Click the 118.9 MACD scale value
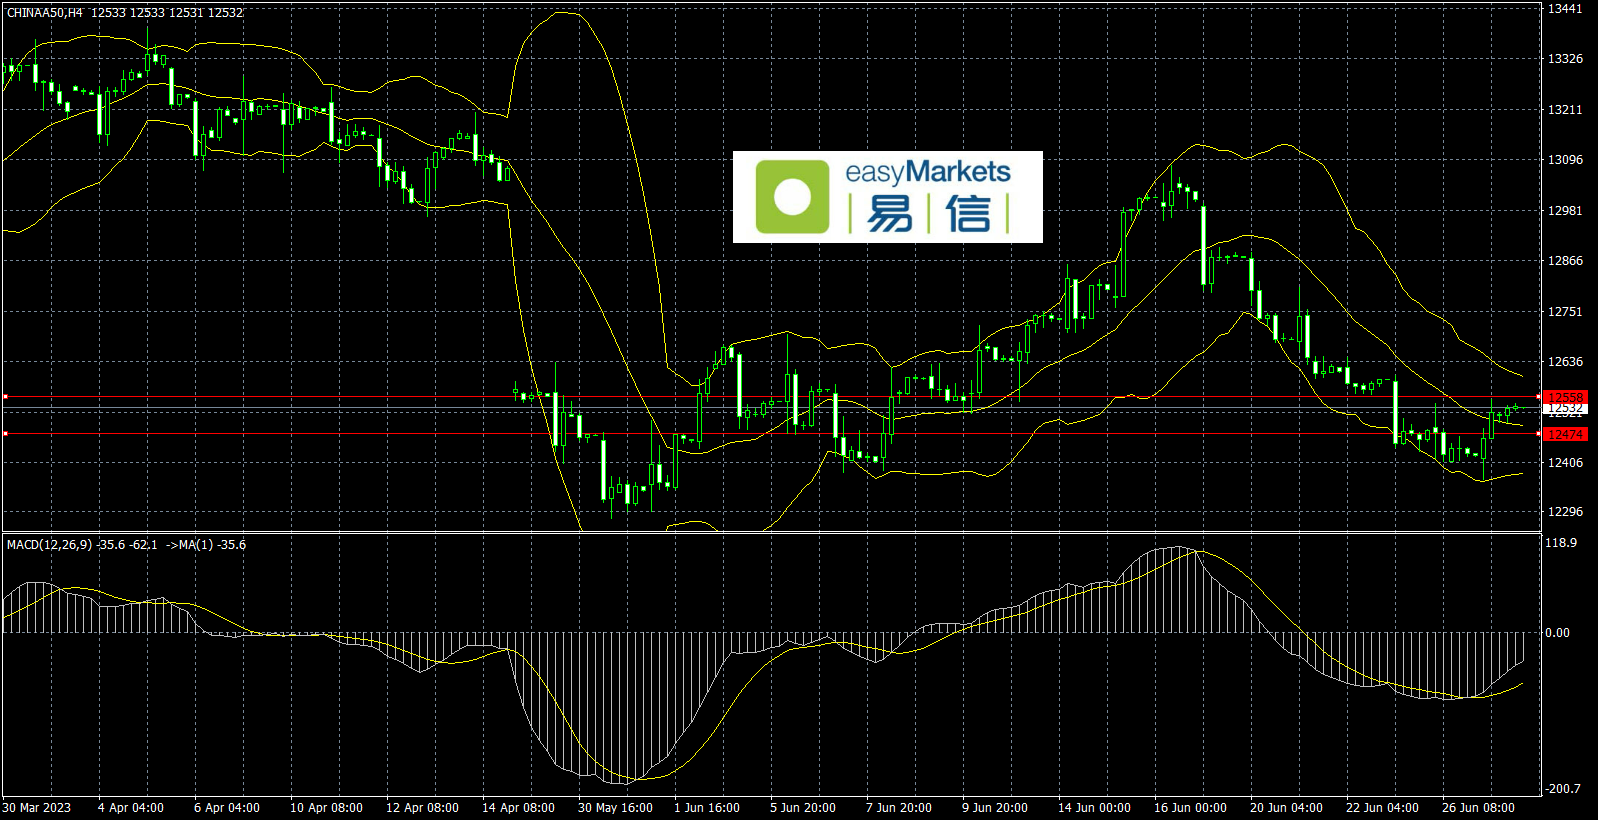 pyautogui.click(x=1561, y=543)
